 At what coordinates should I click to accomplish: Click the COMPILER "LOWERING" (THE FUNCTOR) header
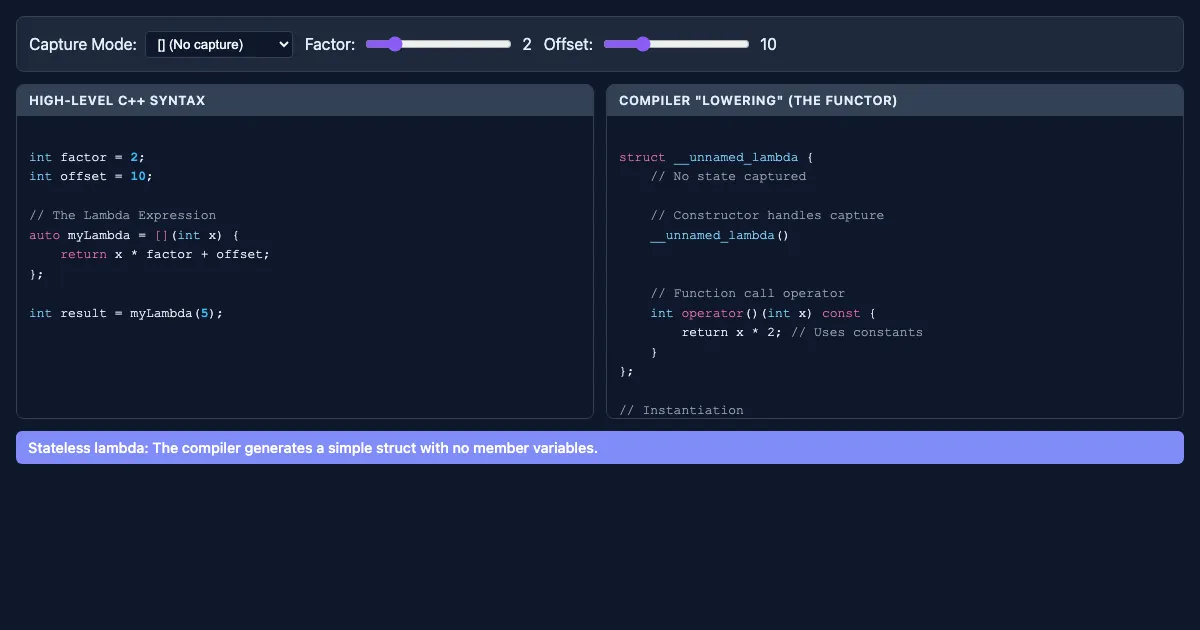[x=895, y=100]
